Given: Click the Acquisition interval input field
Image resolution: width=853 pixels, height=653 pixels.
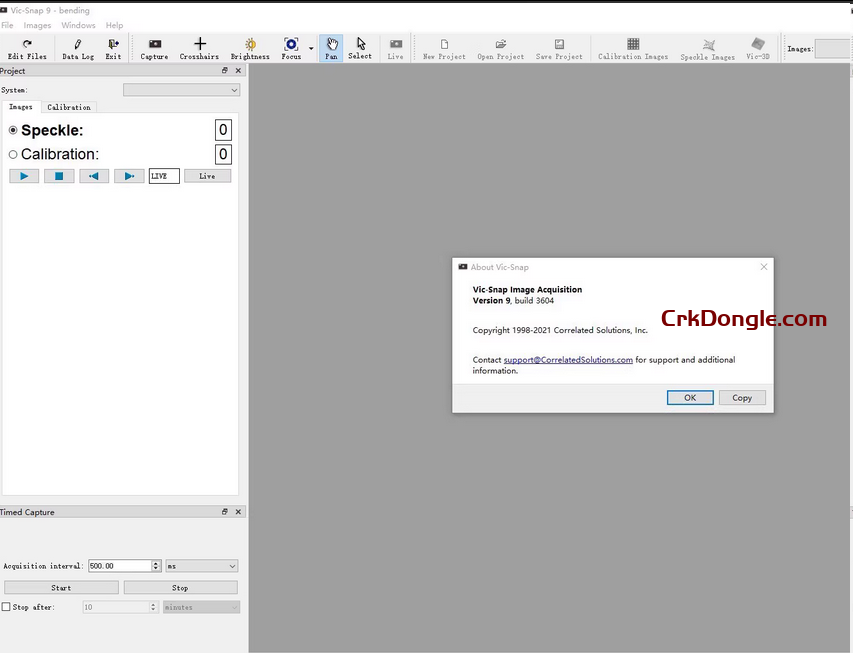Looking at the screenshot, I should pos(119,566).
